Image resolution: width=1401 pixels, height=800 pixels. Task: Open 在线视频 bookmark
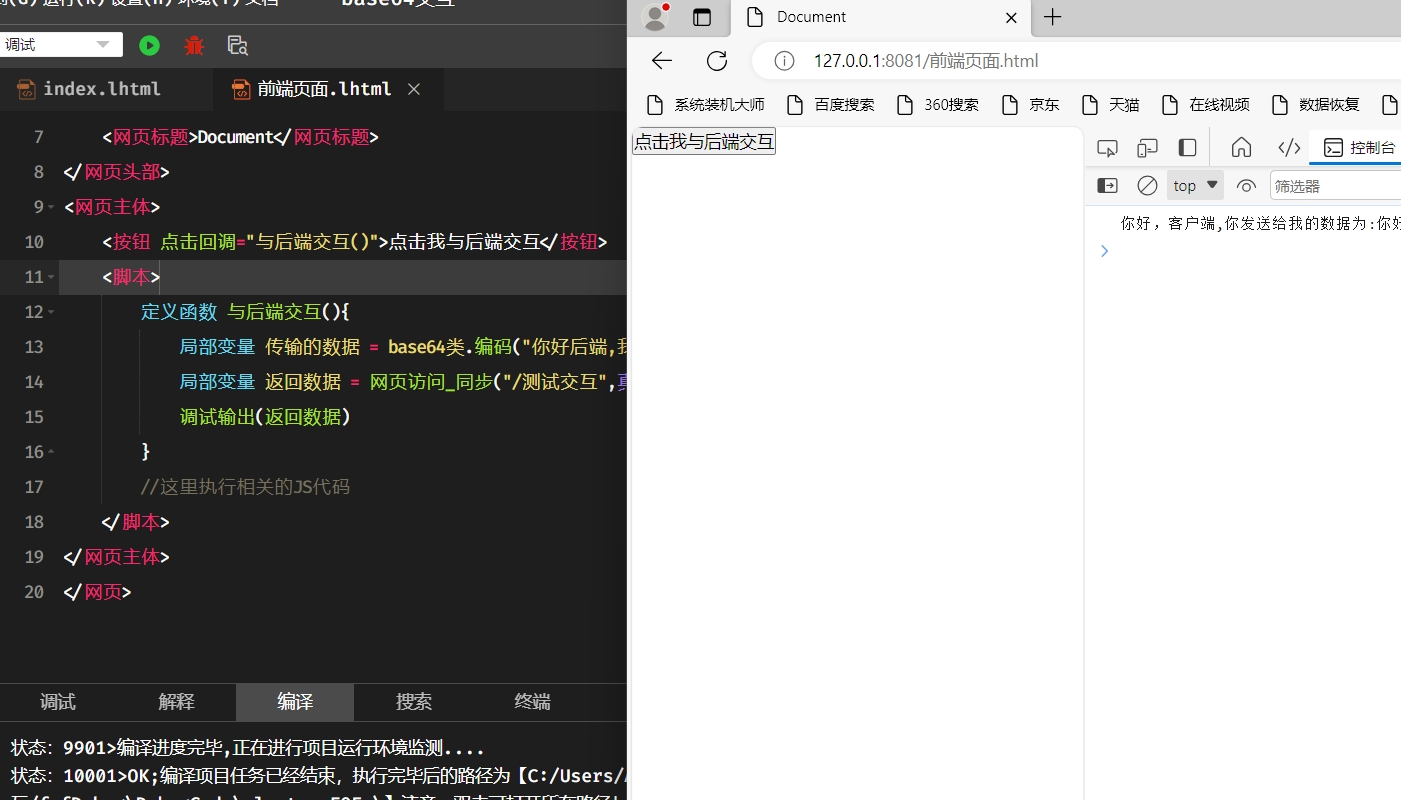pyautogui.click(x=1205, y=105)
